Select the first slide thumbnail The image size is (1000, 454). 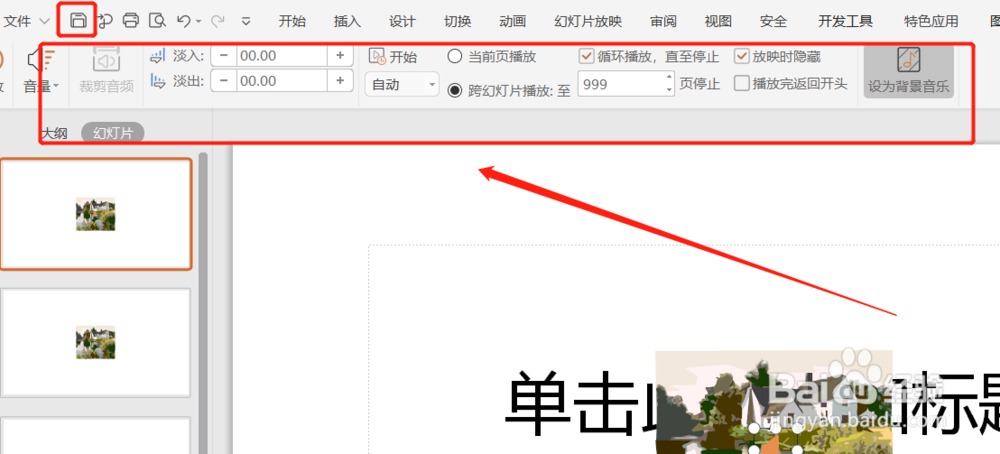96,214
